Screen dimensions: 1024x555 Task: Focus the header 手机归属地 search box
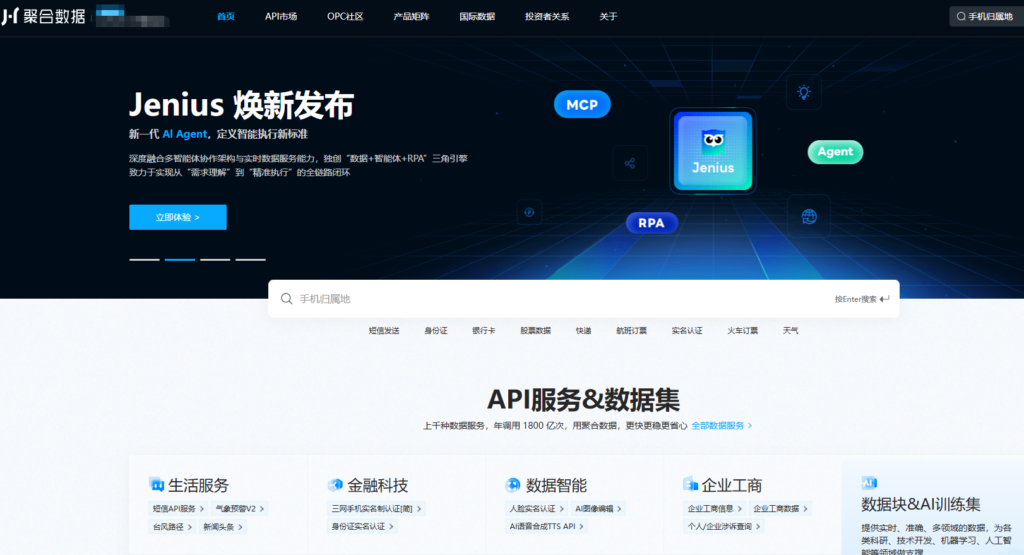[x=986, y=16]
